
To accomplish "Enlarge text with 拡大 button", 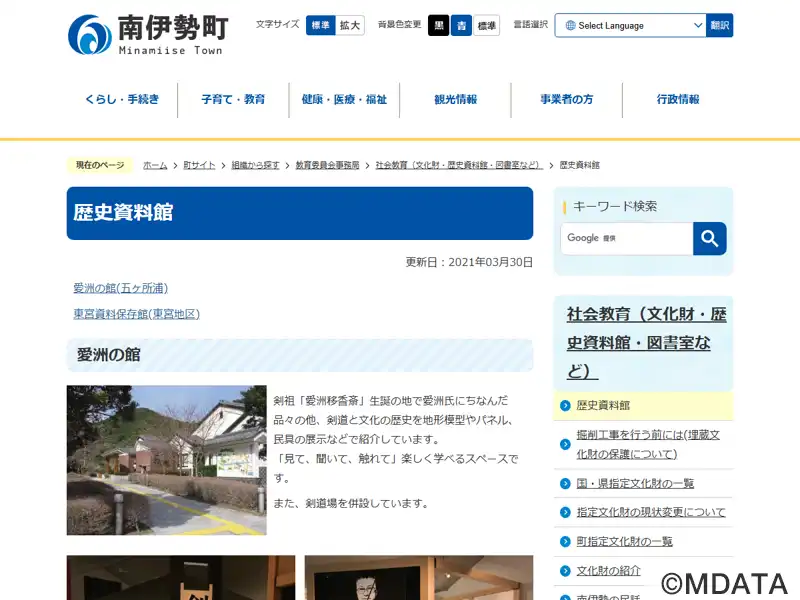I will pyautogui.click(x=350, y=25).
